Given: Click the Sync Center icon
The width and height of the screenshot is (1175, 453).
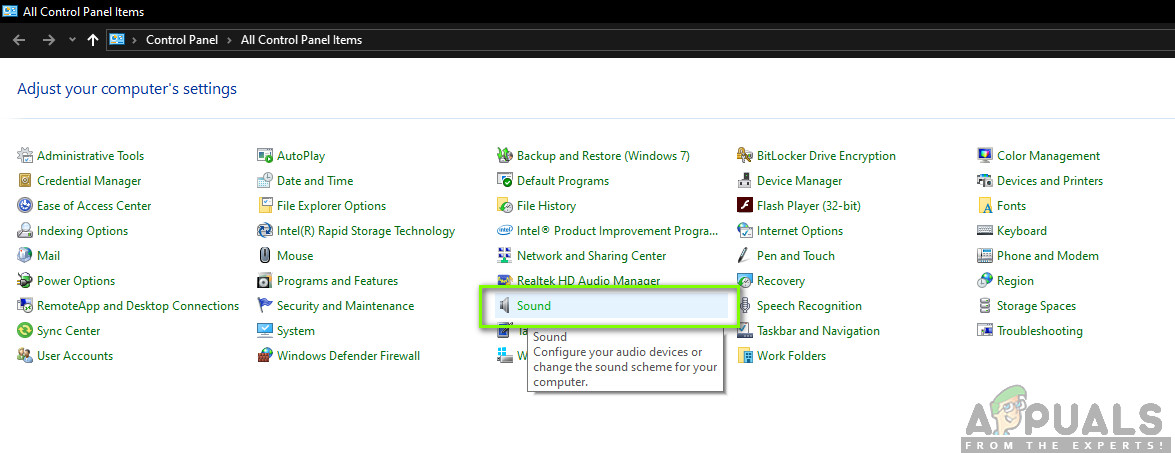Looking at the screenshot, I should point(25,331).
